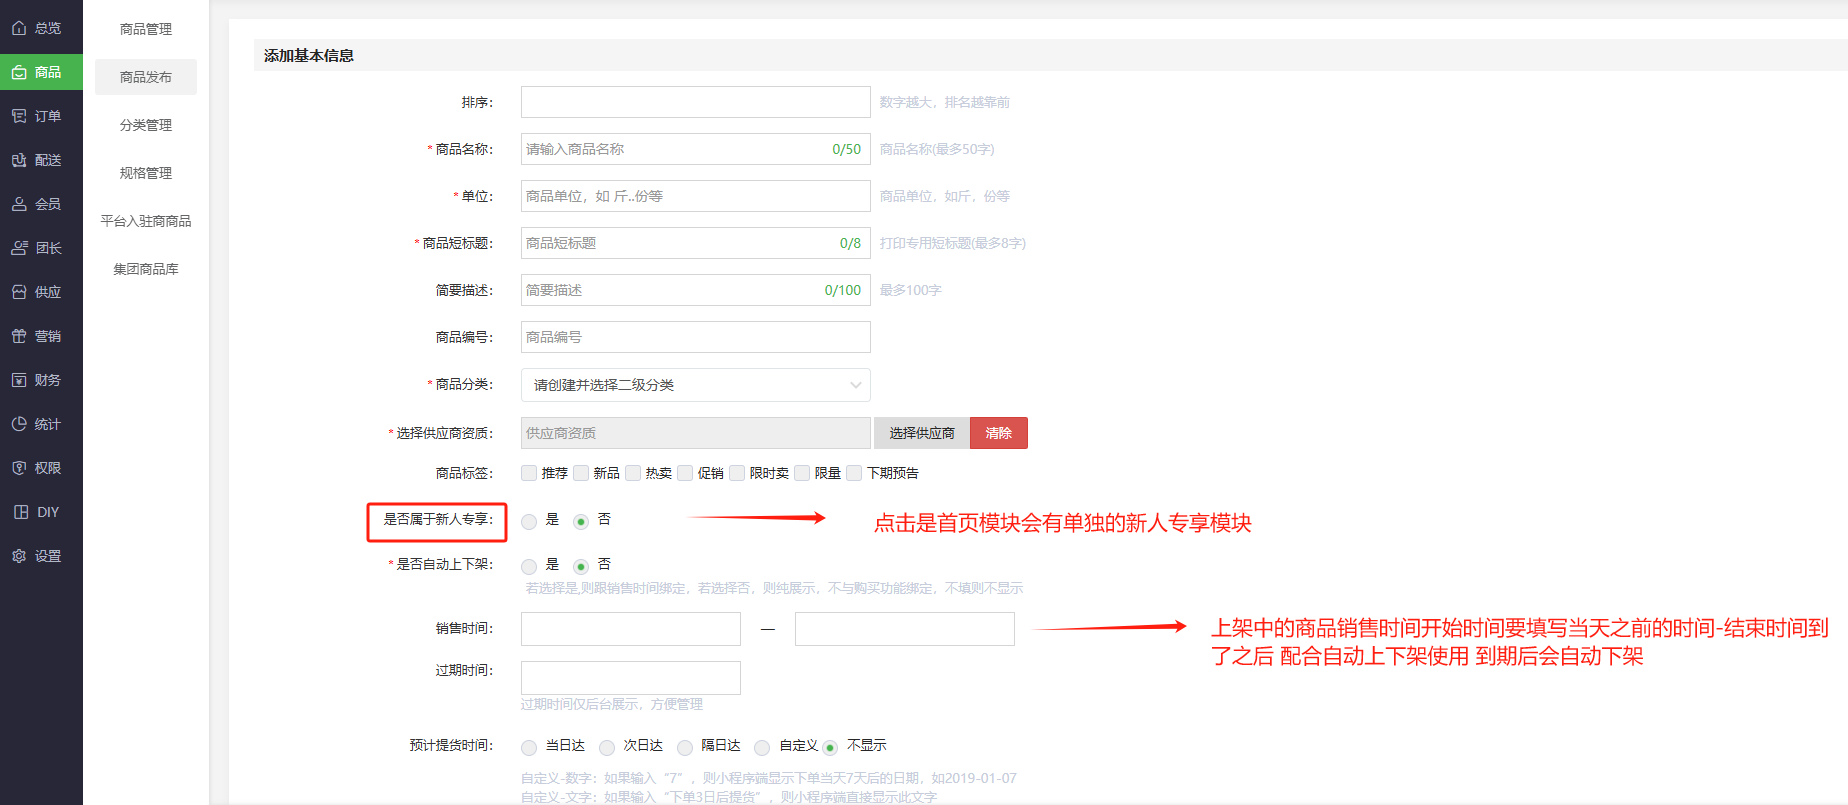Open the 配送 delivery icon
The height and width of the screenshot is (805, 1848).
(19, 160)
